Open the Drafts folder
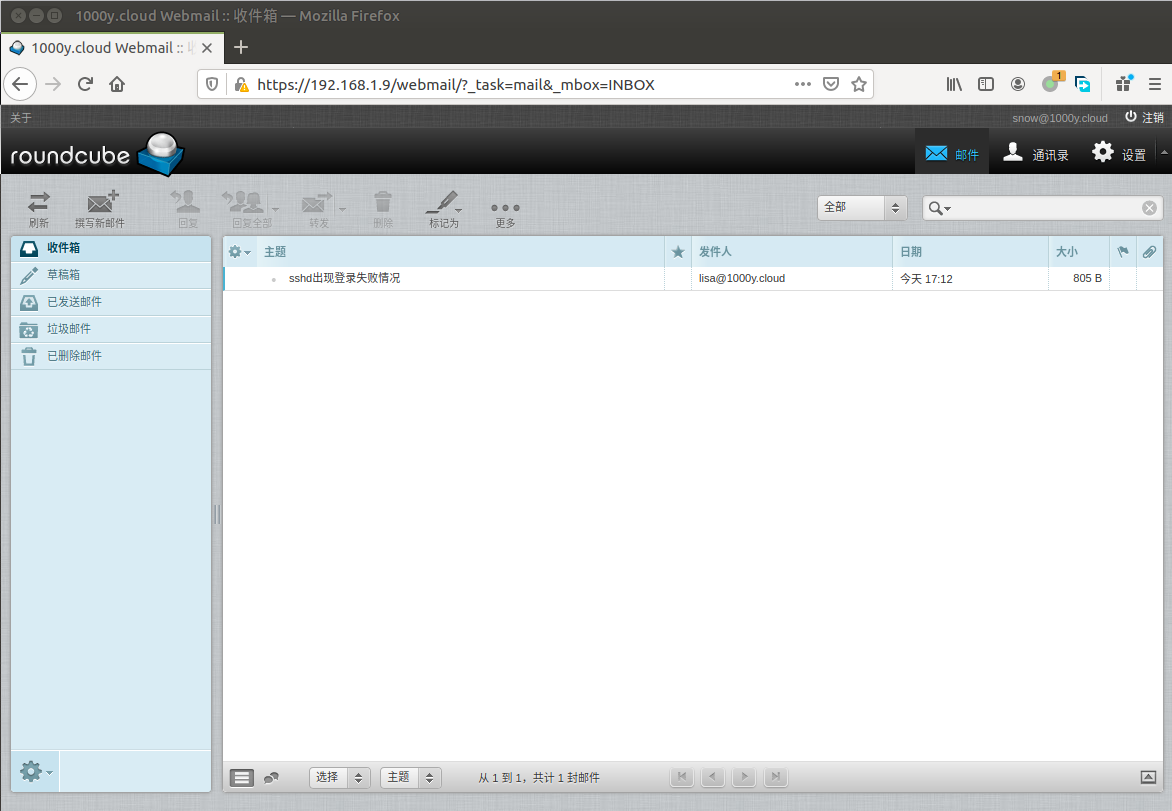This screenshot has height=811, width=1172. (x=64, y=274)
